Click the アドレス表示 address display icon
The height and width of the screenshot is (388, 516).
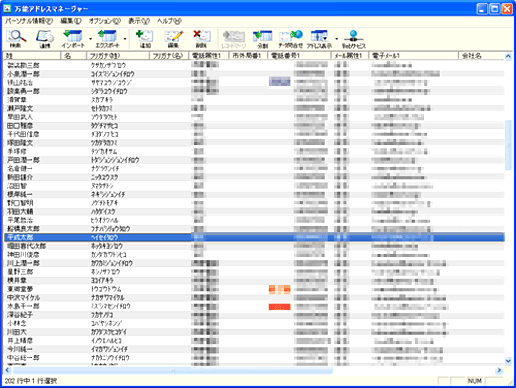(x=319, y=39)
